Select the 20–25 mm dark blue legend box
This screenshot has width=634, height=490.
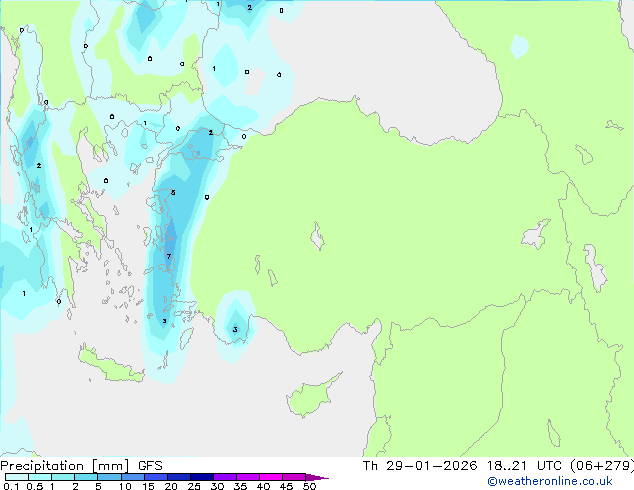pyautogui.click(x=179, y=477)
